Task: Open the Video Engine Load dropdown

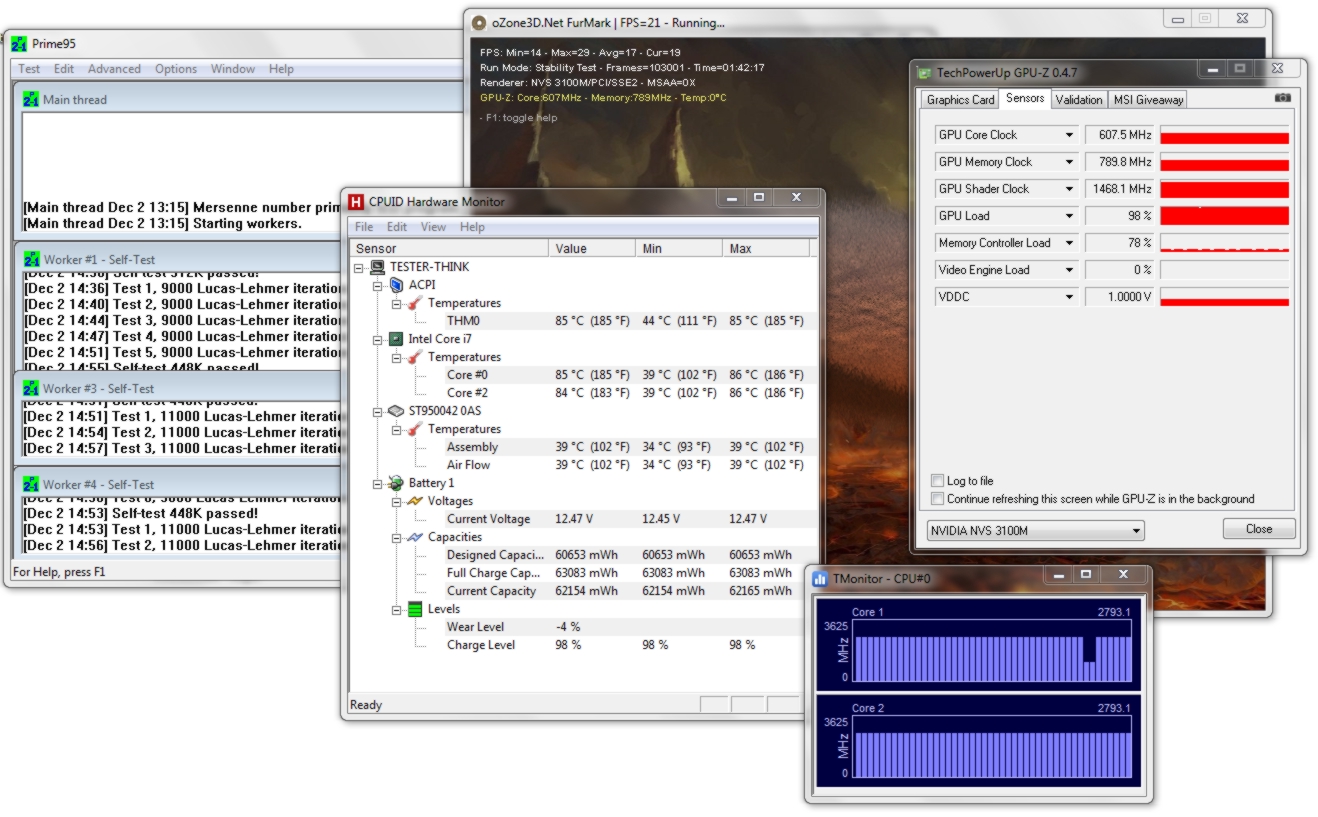Action: click(x=1068, y=270)
